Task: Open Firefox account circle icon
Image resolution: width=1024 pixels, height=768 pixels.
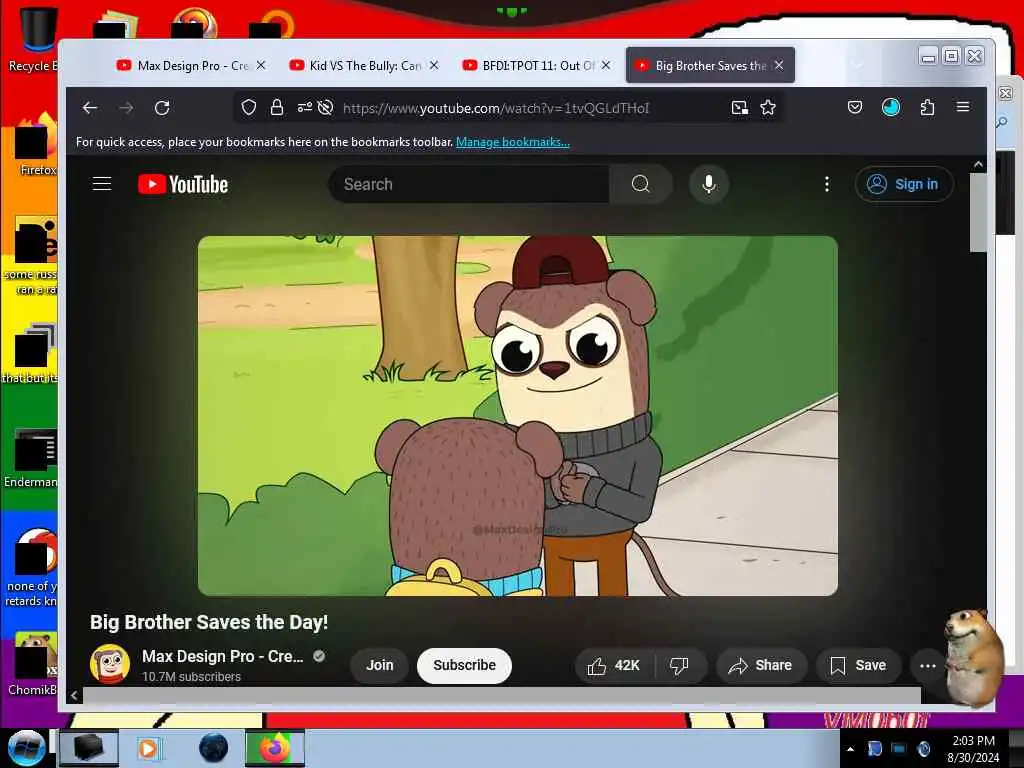Action: [x=891, y=107]
